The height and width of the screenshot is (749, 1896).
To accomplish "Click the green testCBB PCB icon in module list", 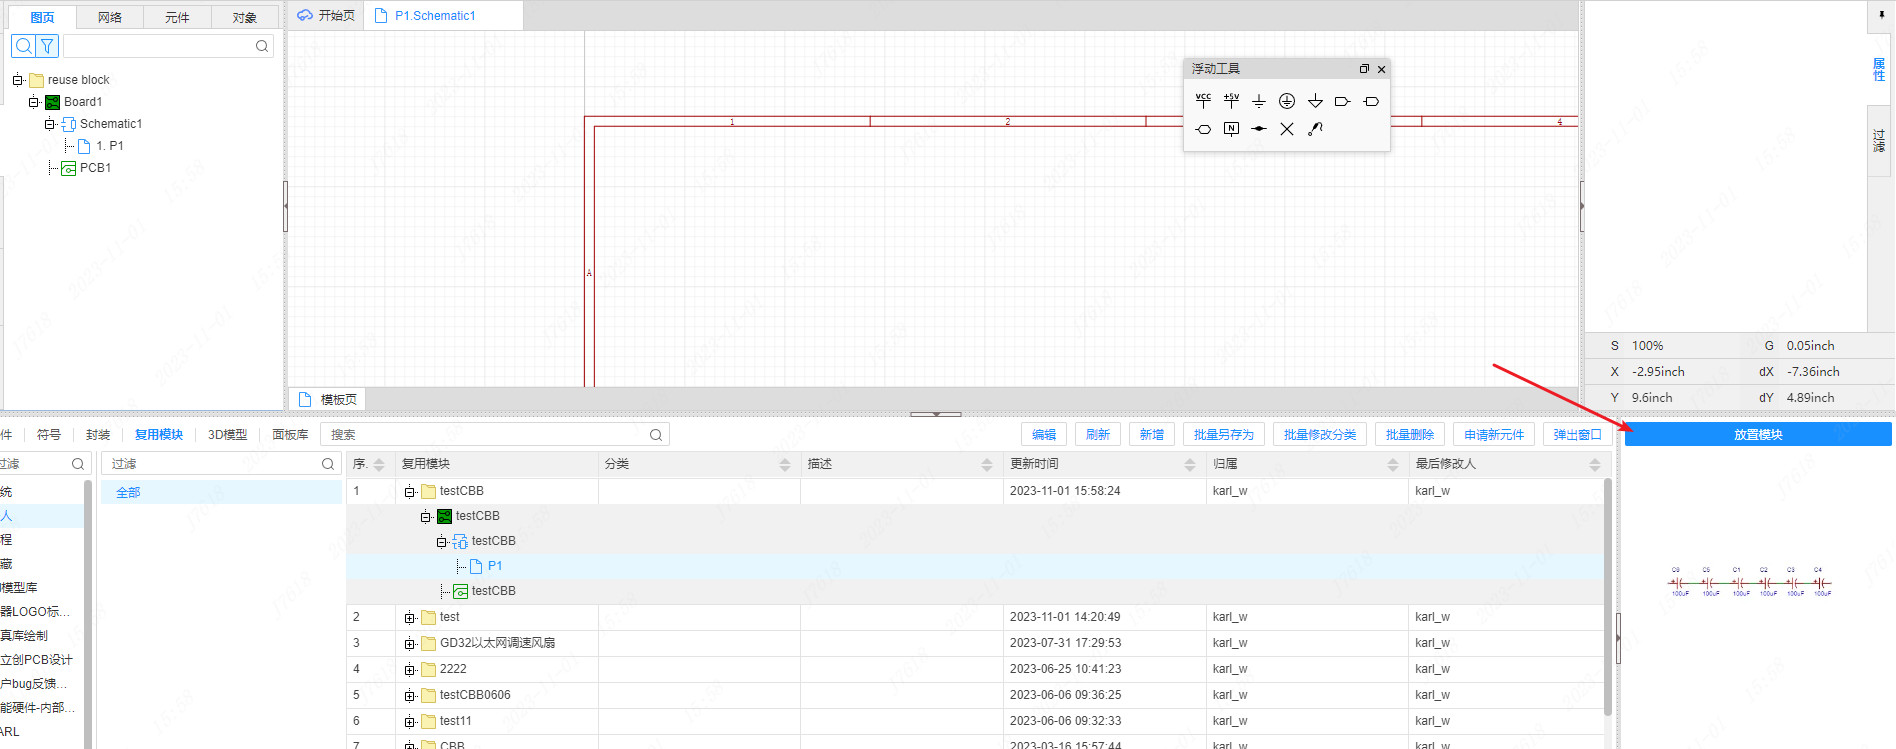I will [460, 591].
